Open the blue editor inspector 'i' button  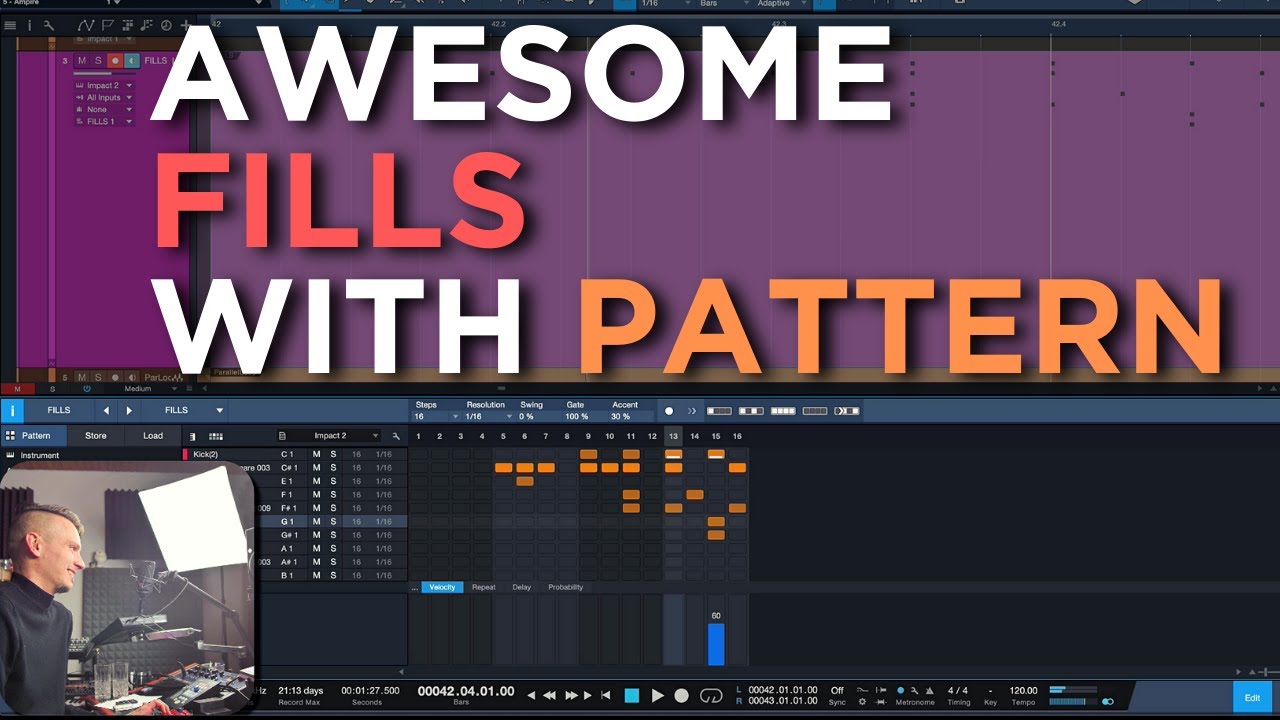[12, 410]
